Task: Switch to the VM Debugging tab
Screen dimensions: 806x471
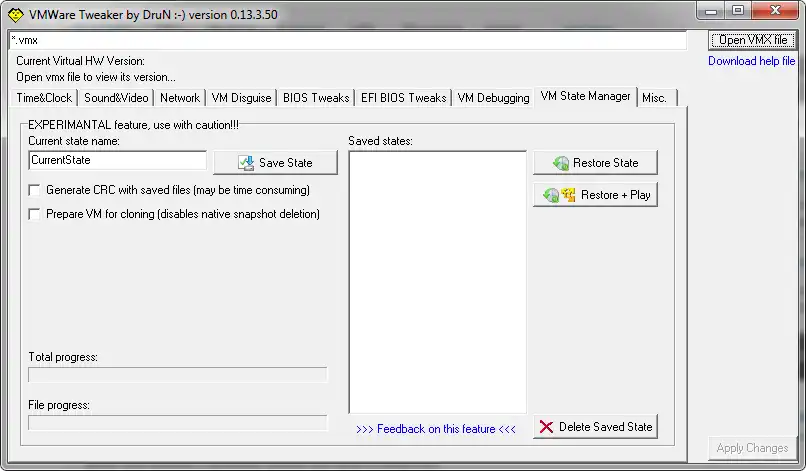Action: click(x=493, y=98)
